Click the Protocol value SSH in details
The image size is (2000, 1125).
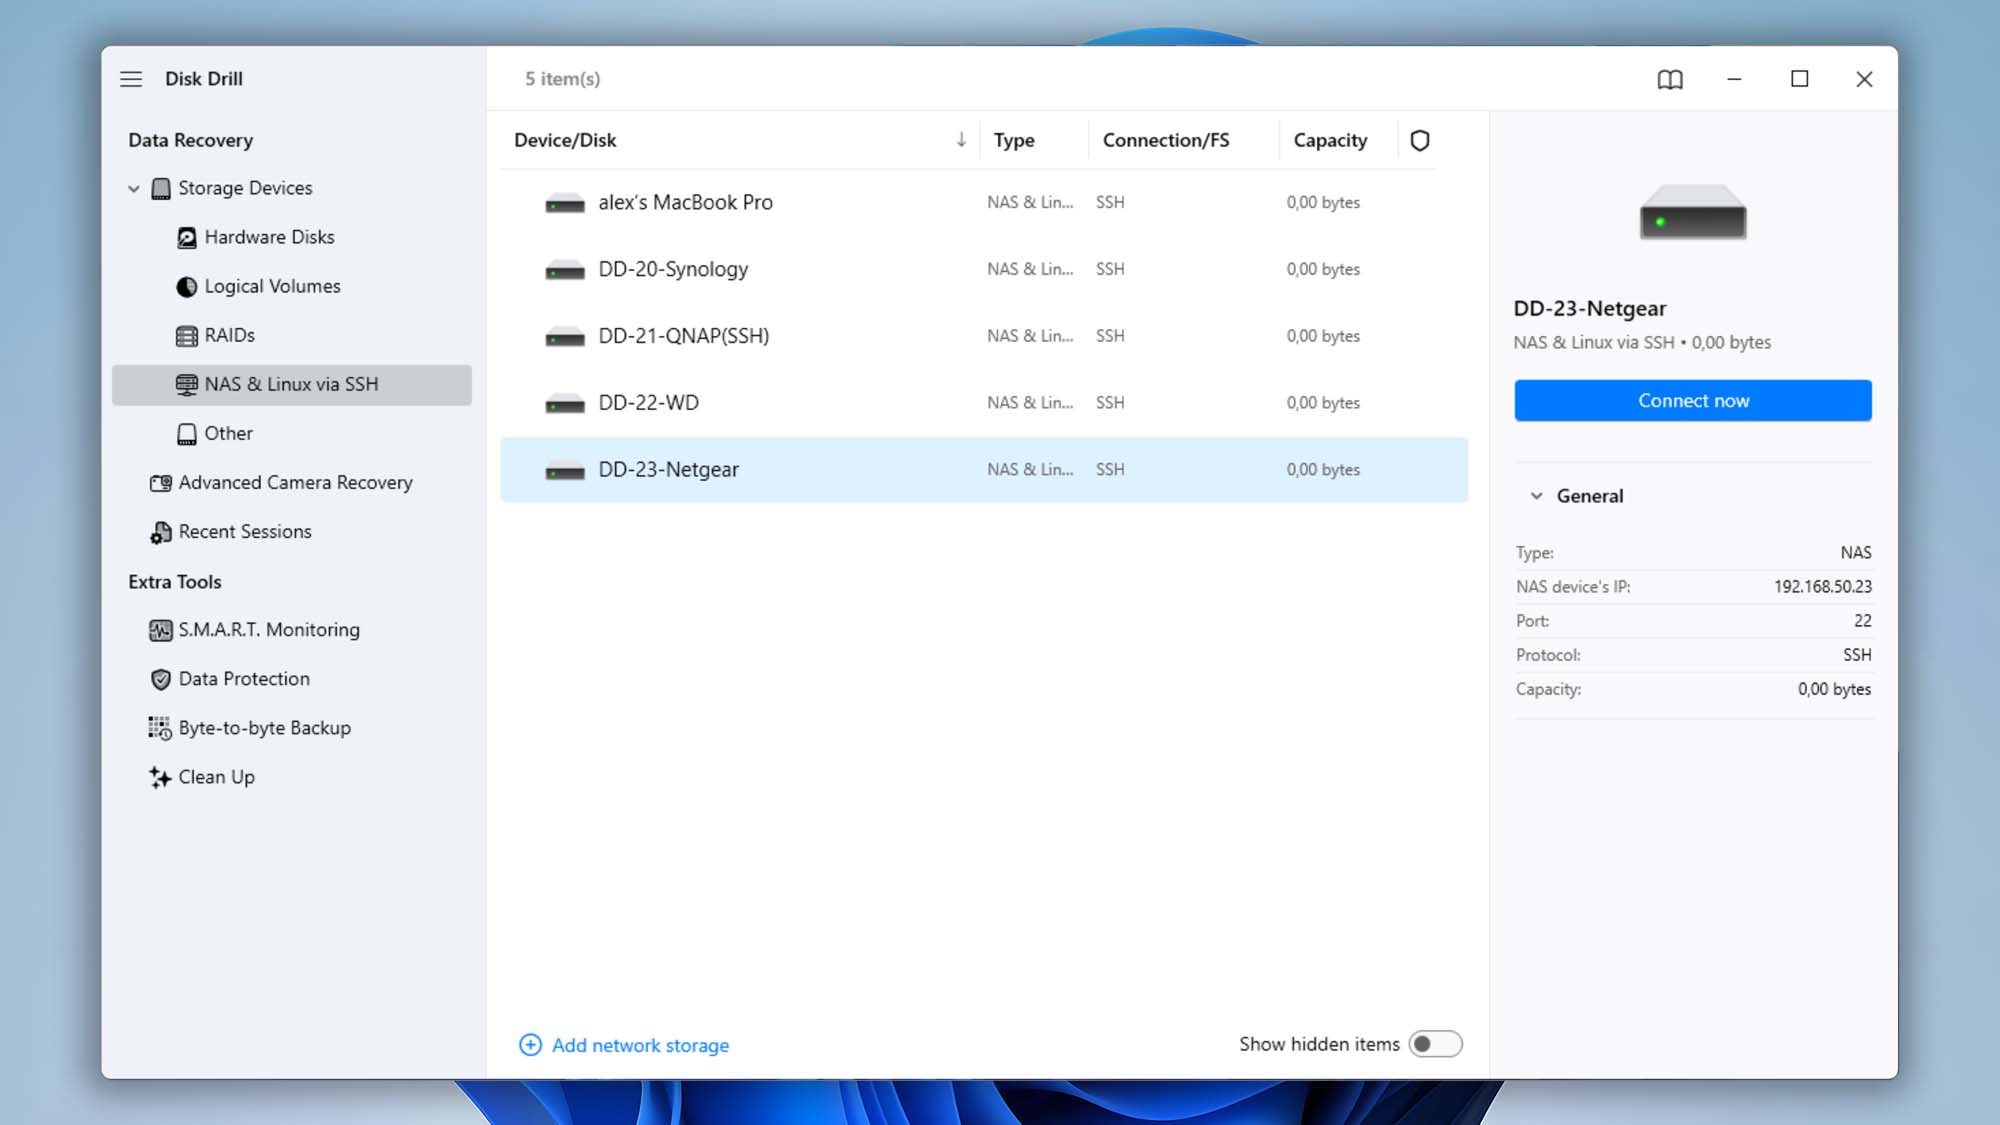tap(1857, 655)
